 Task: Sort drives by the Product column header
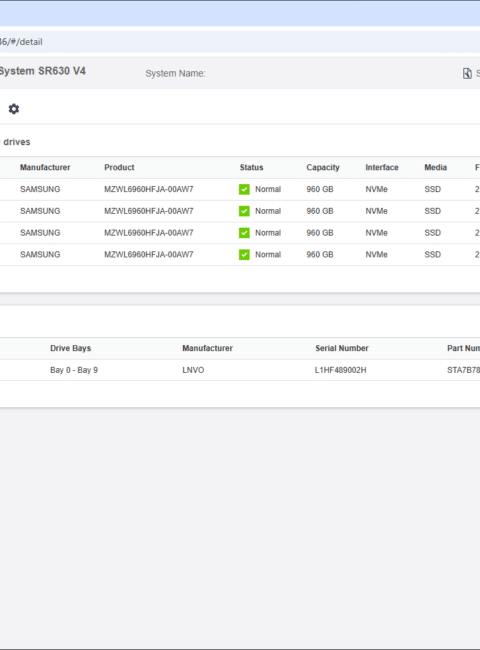click(119, 167)
